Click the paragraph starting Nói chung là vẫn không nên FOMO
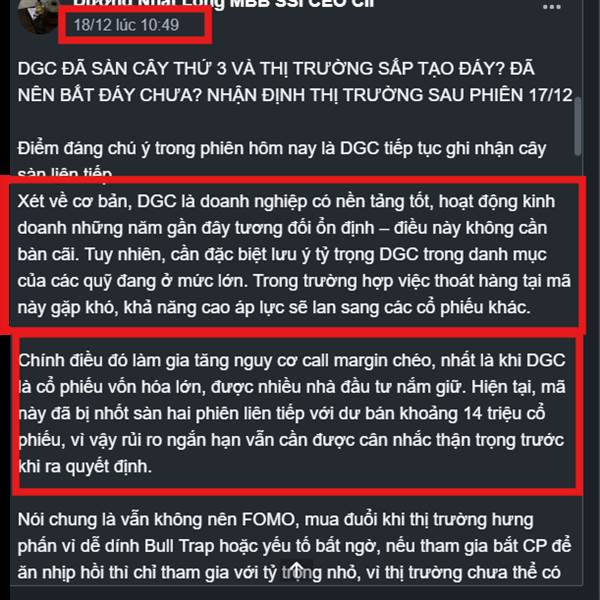600x600 pixels. (294, 546)
